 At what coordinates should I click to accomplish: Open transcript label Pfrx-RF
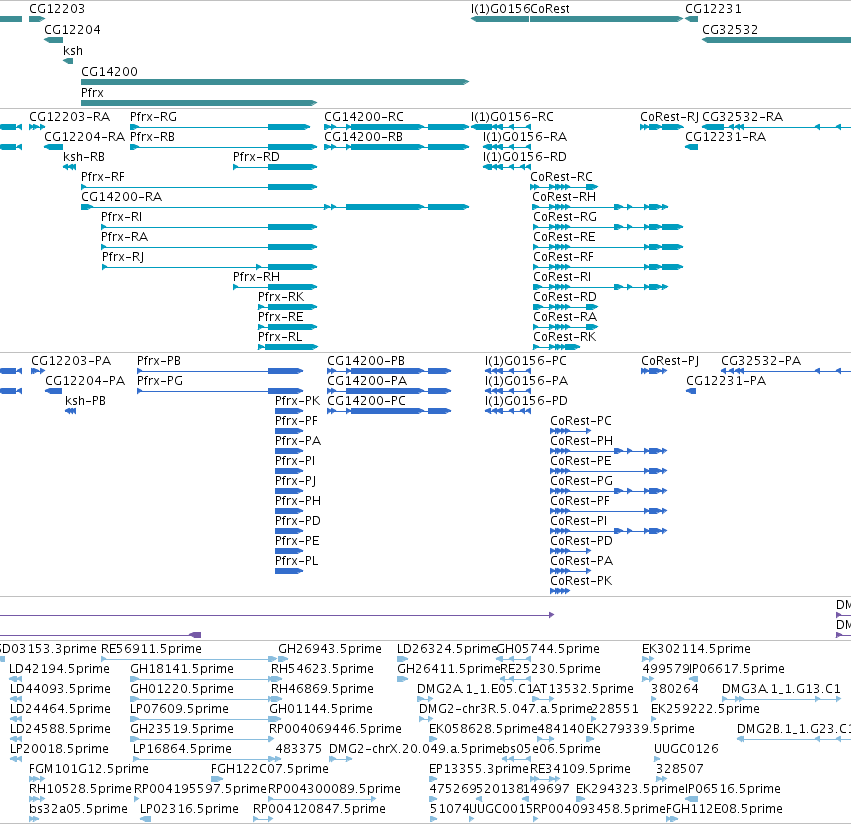tap(103, 177)
